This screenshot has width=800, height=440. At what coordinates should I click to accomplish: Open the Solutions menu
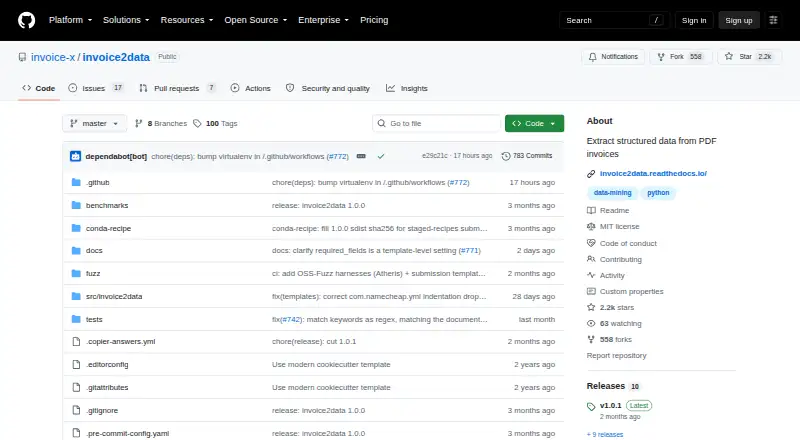point(126,20)
